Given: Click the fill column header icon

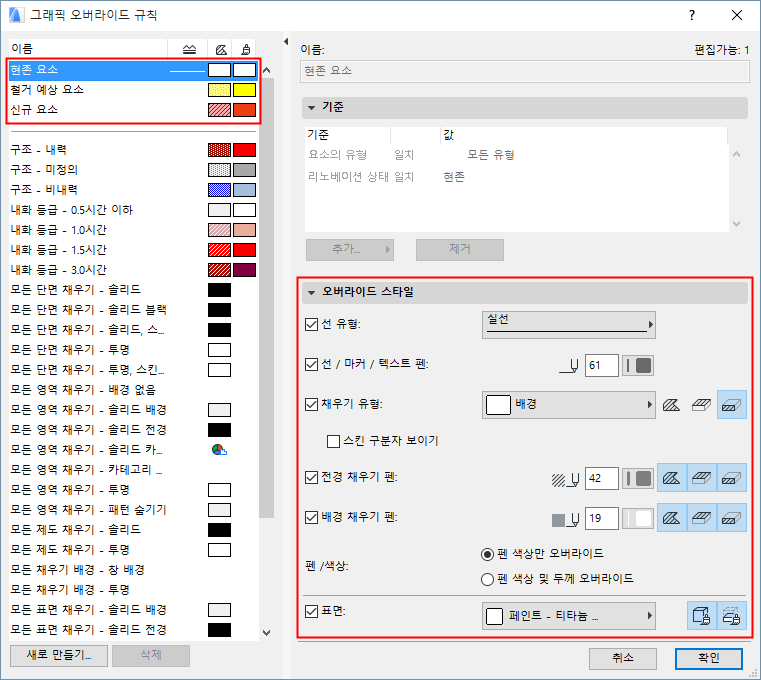Looking at the screenshot, I should click(x=221, y=49).
